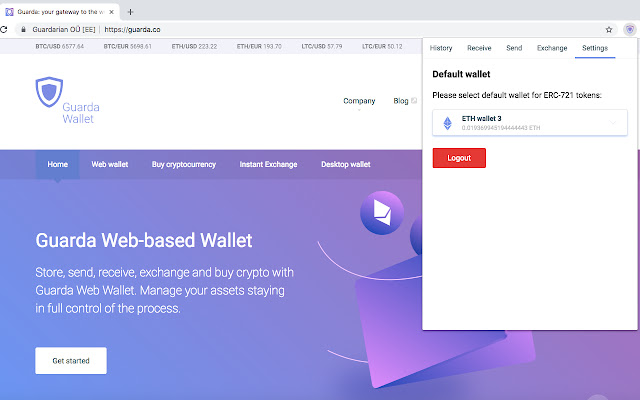Click the ETH wallet 3 balance text
This screenshot has width=640, height=400.
point(501,128)
